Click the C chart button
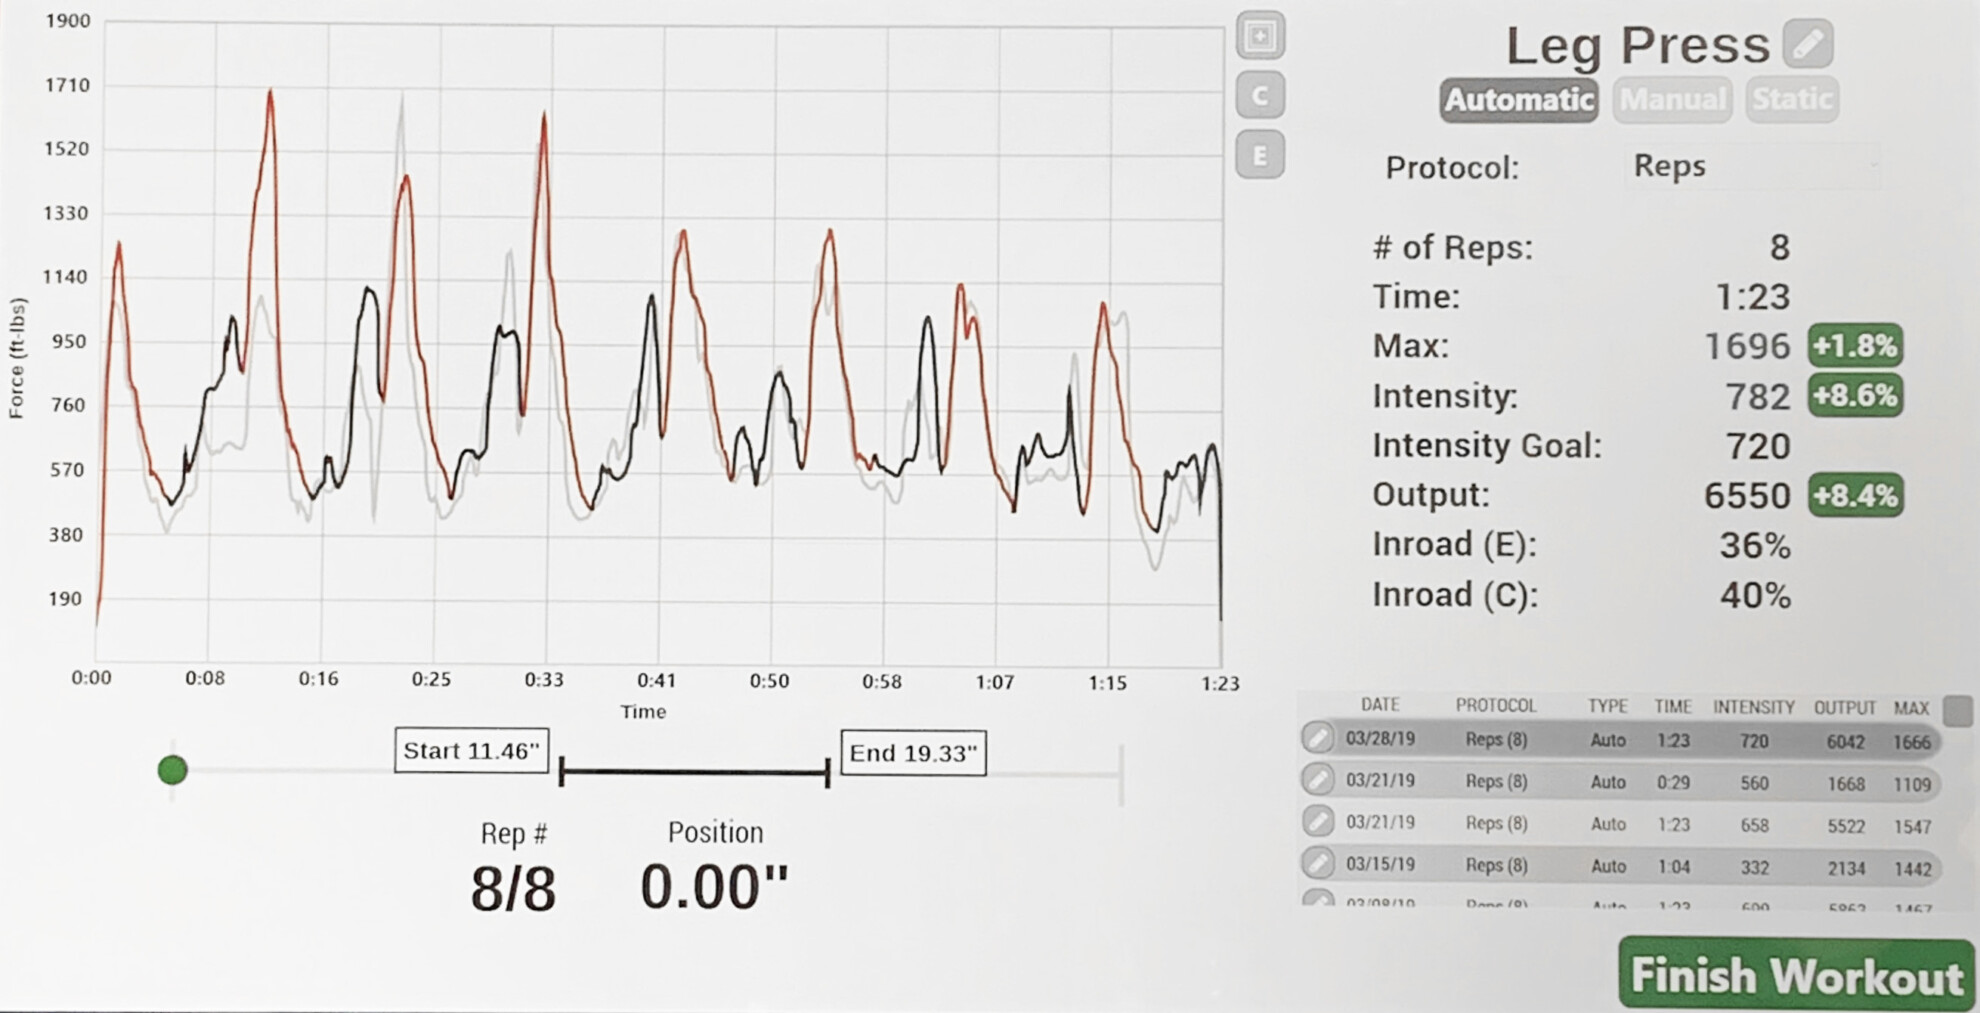The width and height of the screenshot is (1980, 1013). click(x=1260, y=96)
